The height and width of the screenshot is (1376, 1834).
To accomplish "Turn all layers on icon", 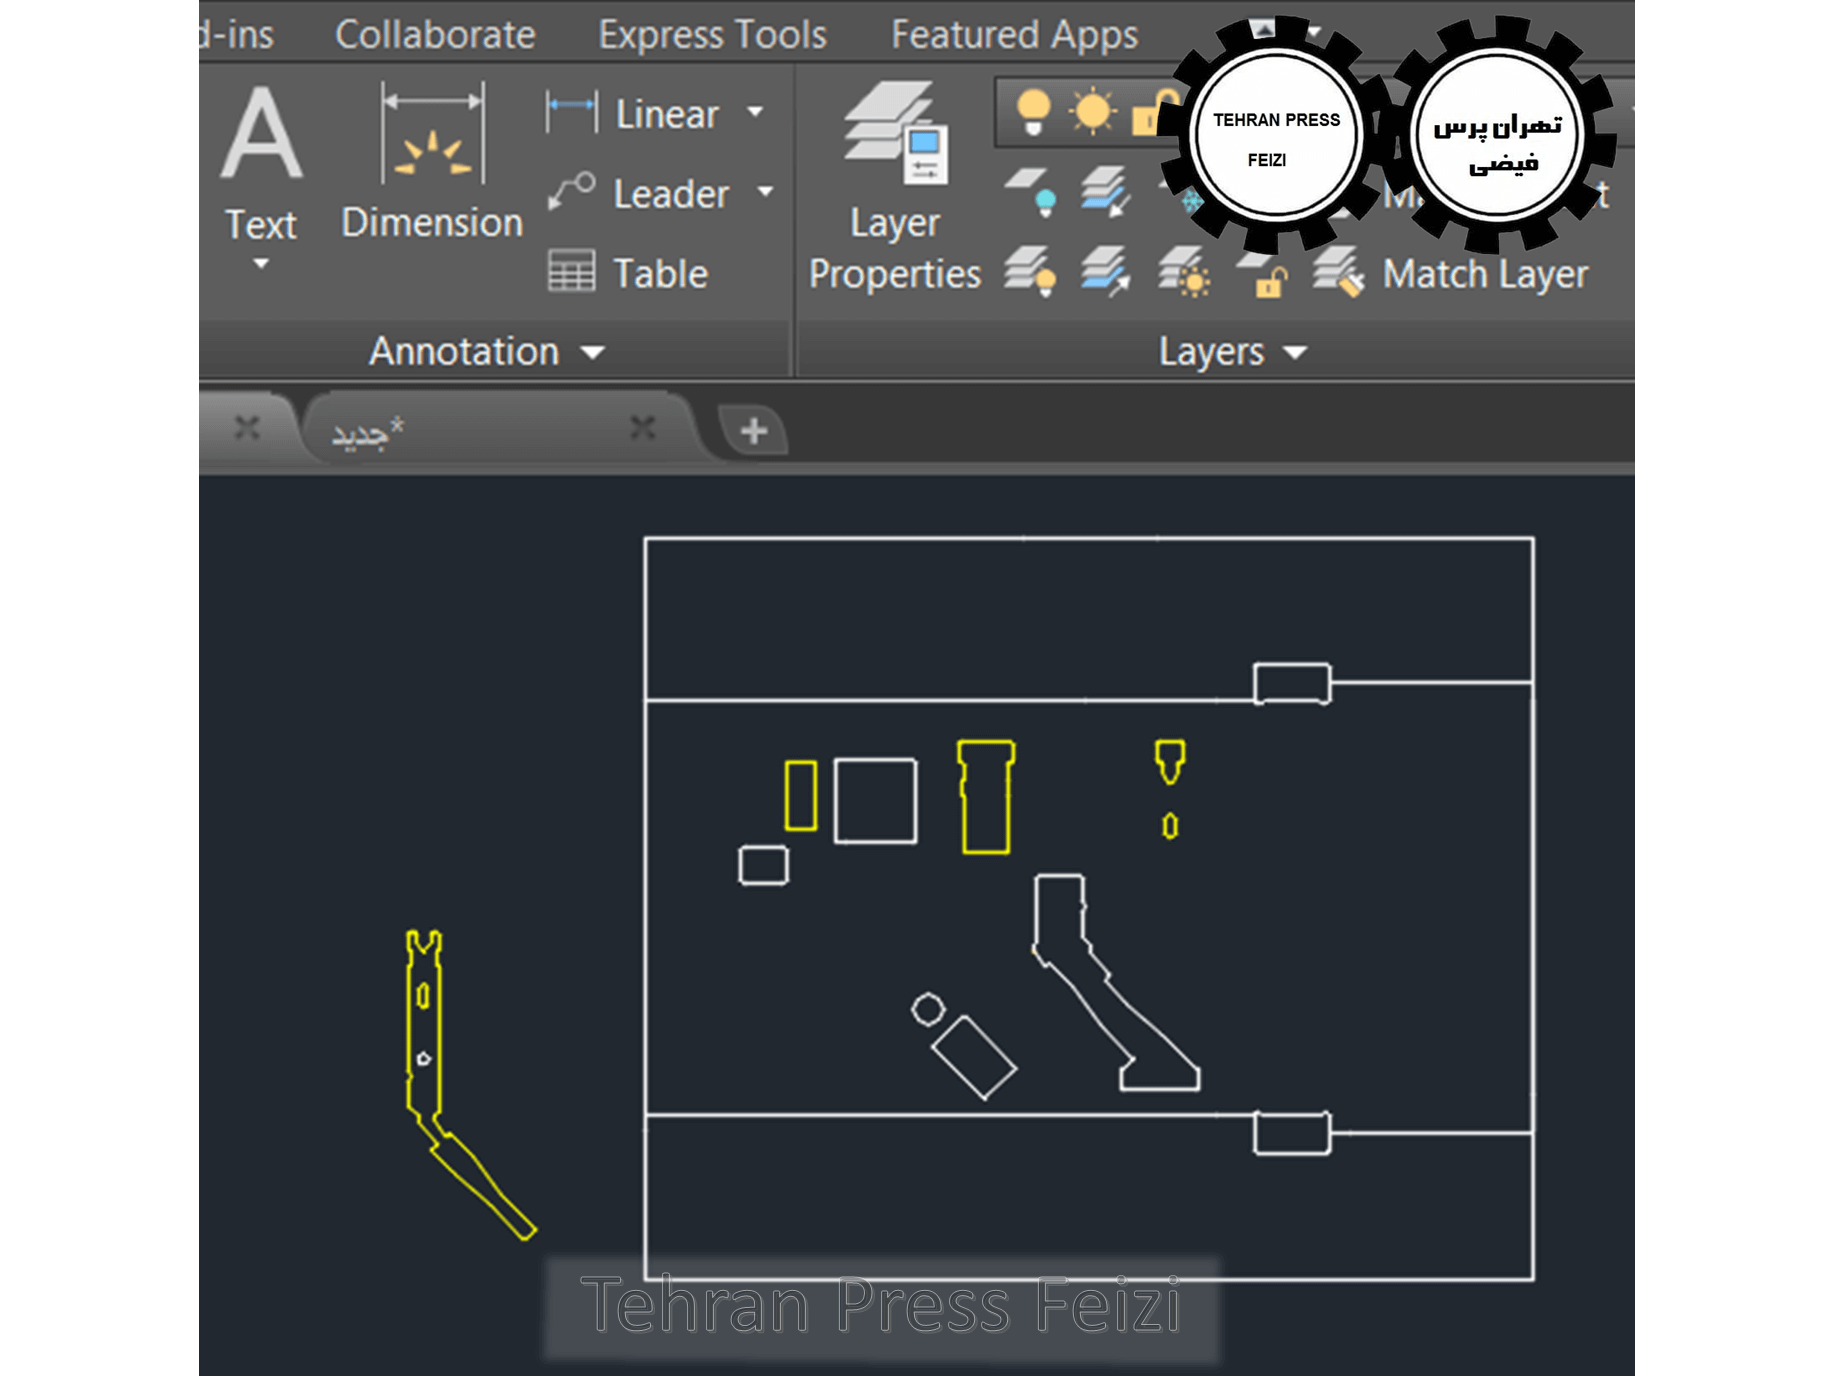I will [1031, 272].
